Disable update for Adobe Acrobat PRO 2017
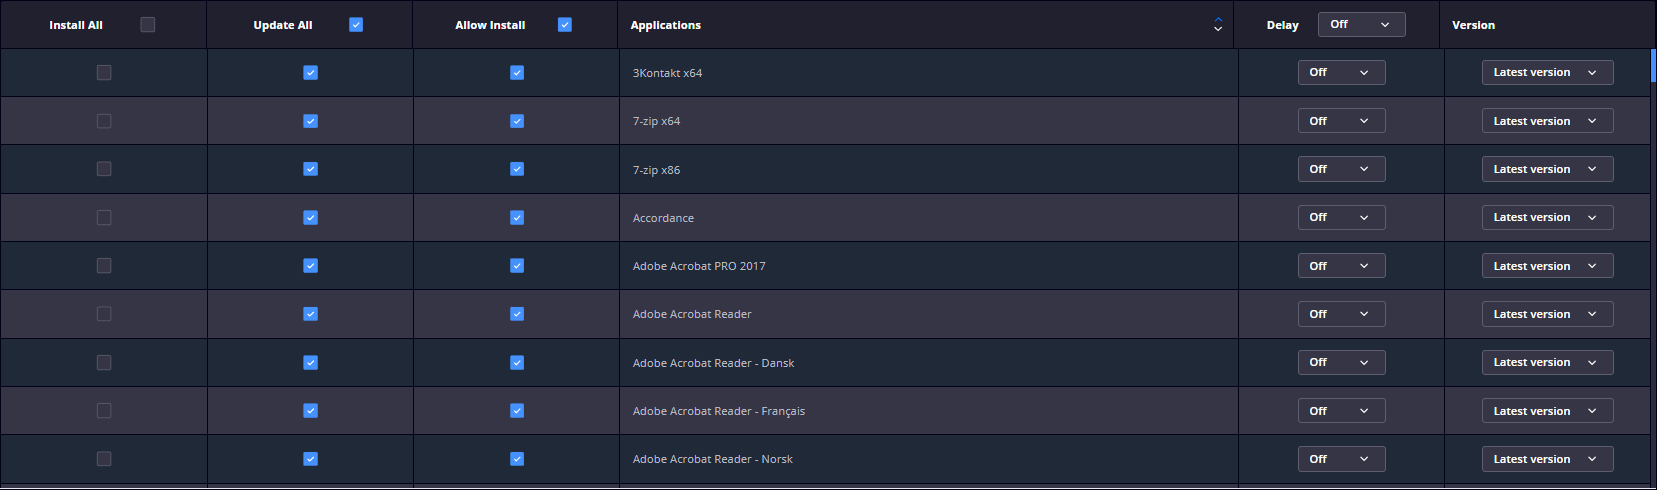The image size is (1657, 490). click(x=310, y=266)
